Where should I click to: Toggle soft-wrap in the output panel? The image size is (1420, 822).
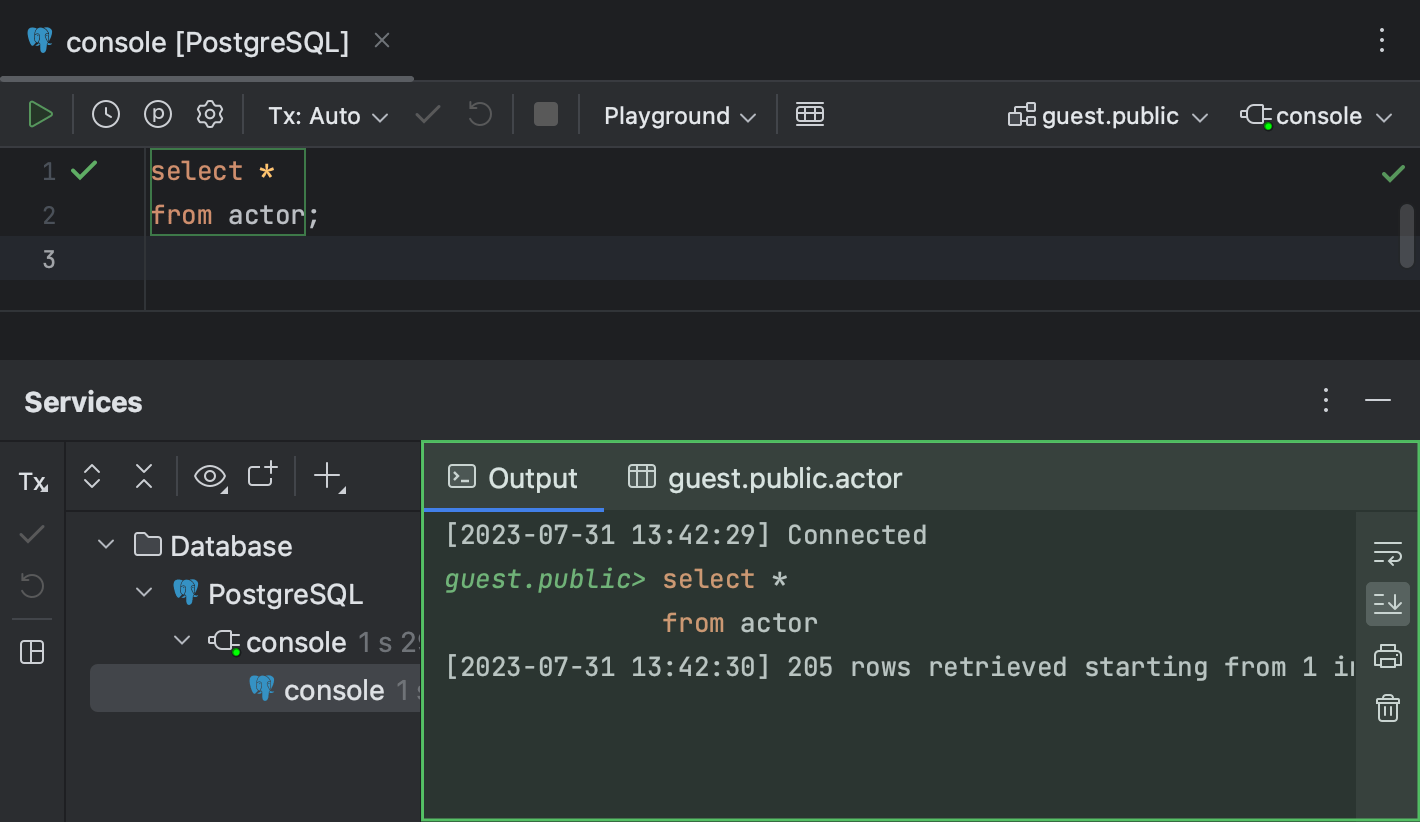[1388, 552]
